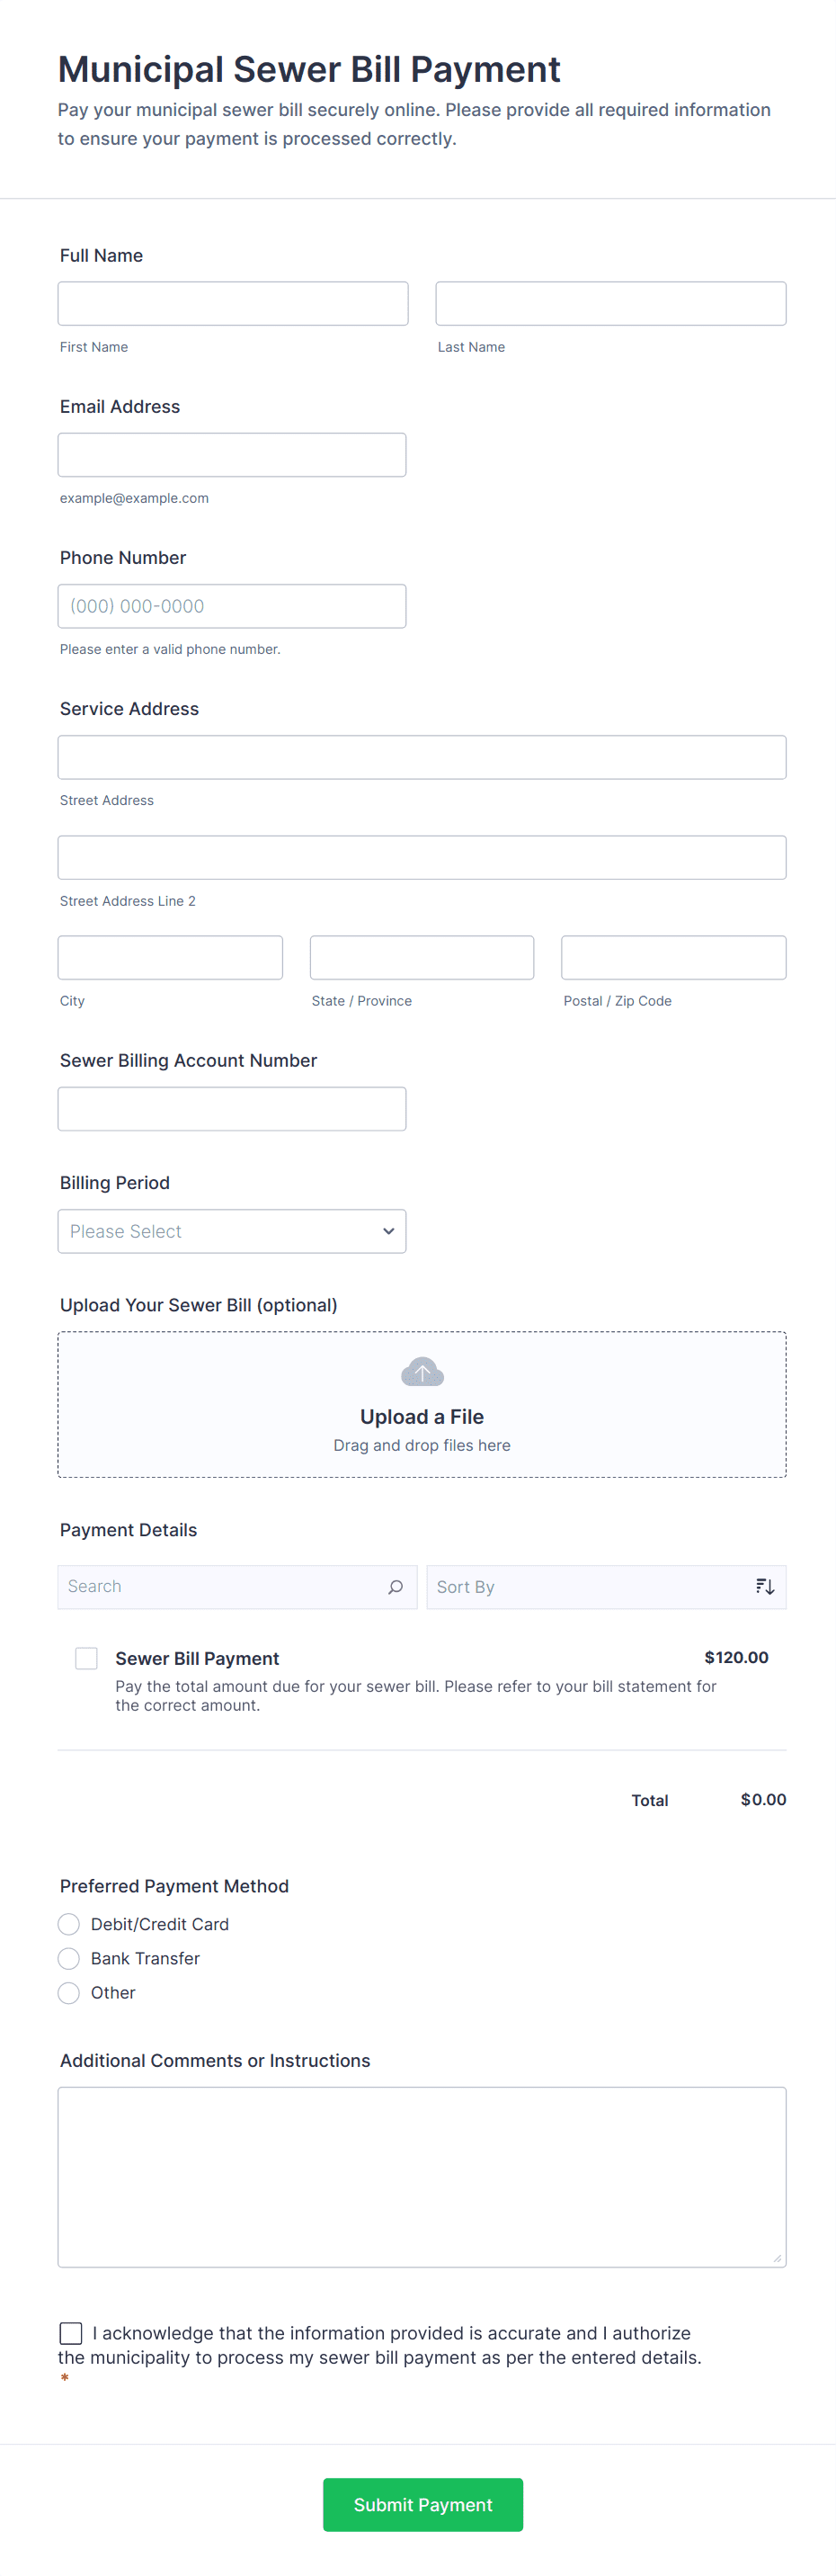836x2576 pixels.
Task: Tick the acknowledgment authorization checkbox
Action: click(x=71, y=2333)
